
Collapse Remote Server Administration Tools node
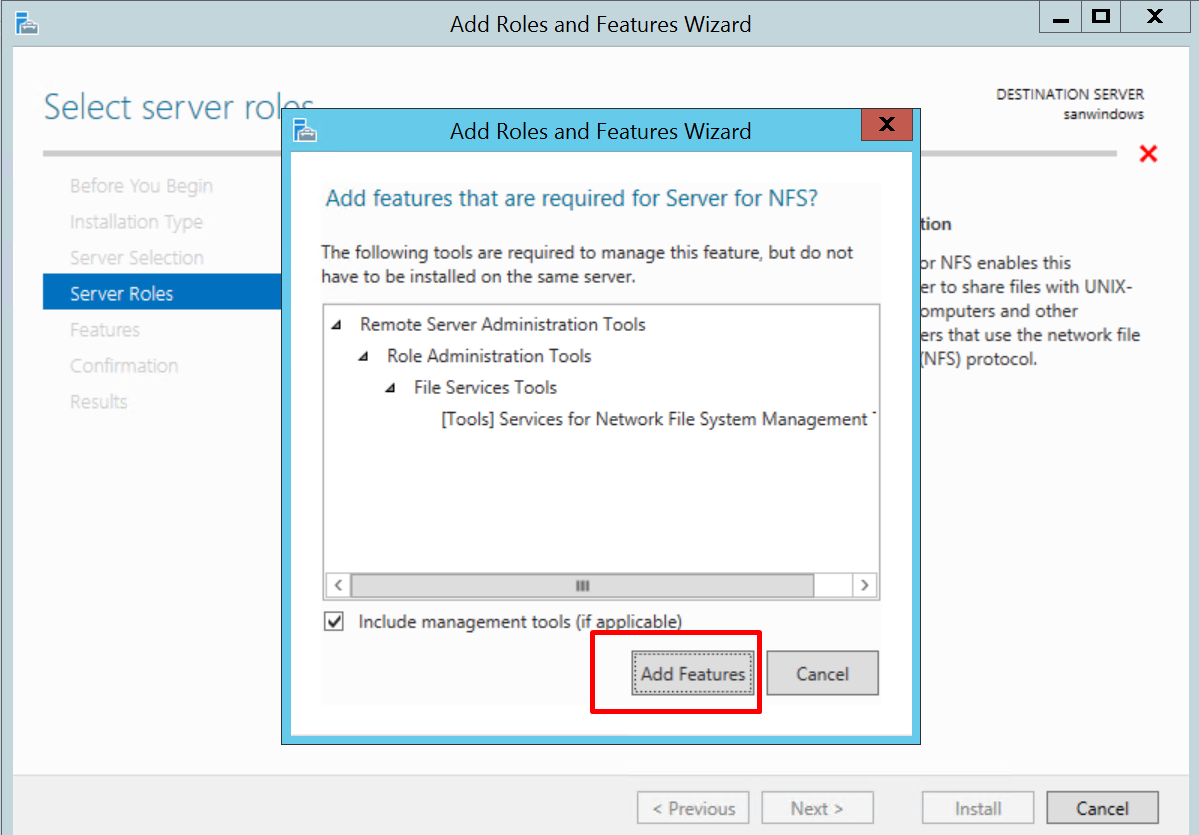(x=337, y=325)
